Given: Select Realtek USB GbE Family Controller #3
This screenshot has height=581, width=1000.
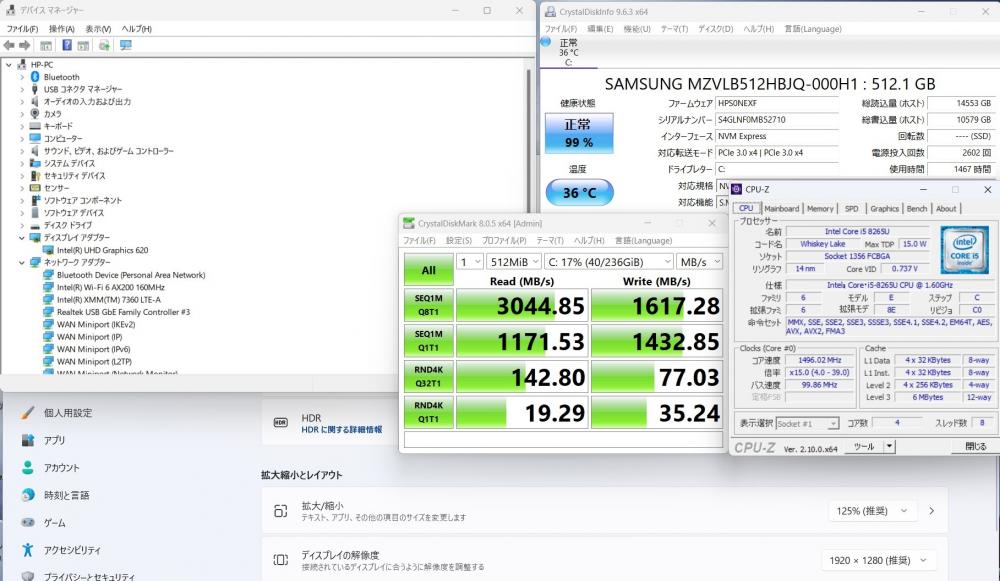Looking at the screenshot, I should (x=123, y=312).
